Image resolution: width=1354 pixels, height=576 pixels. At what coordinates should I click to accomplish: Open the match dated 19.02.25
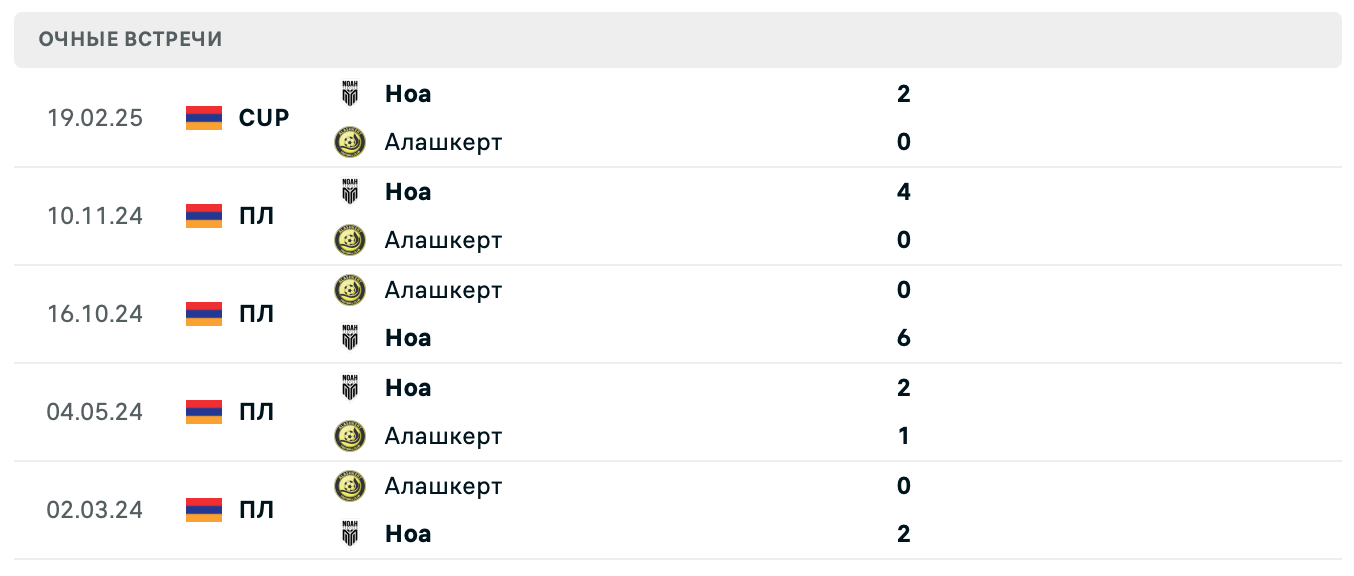(96, 117)
